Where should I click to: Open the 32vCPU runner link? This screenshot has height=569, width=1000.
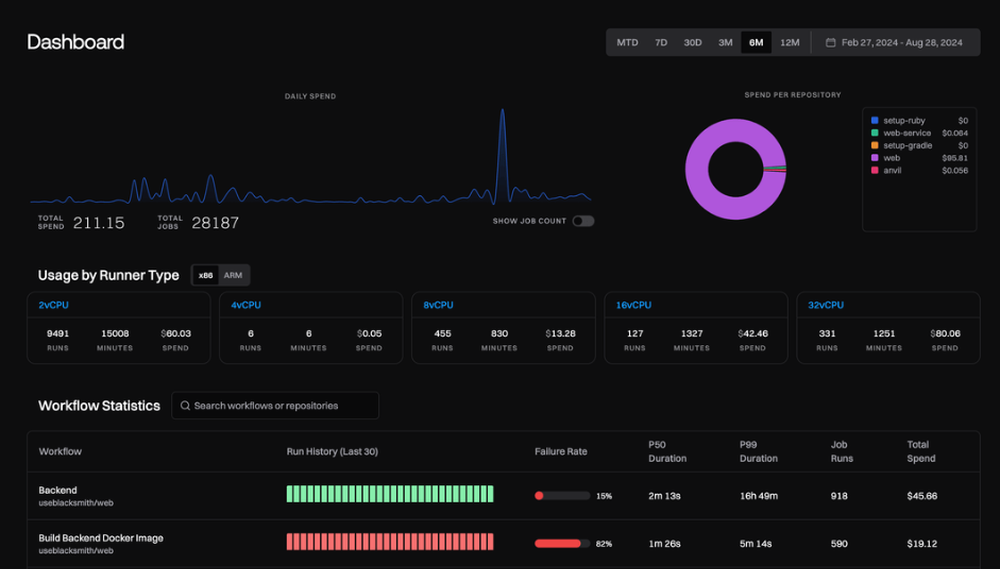(826, 305)
